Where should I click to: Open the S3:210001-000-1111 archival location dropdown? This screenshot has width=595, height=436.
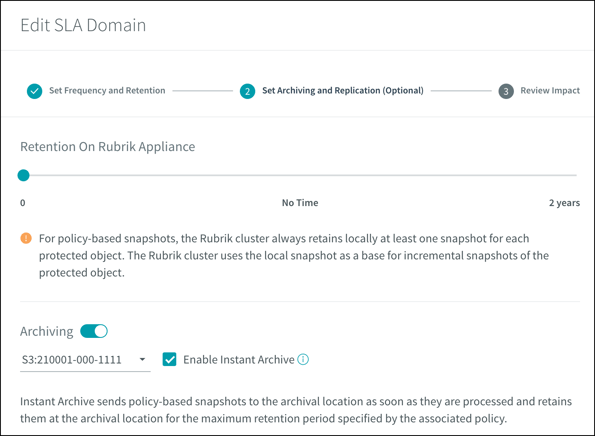pyautogui.click(x=85, y=360)
